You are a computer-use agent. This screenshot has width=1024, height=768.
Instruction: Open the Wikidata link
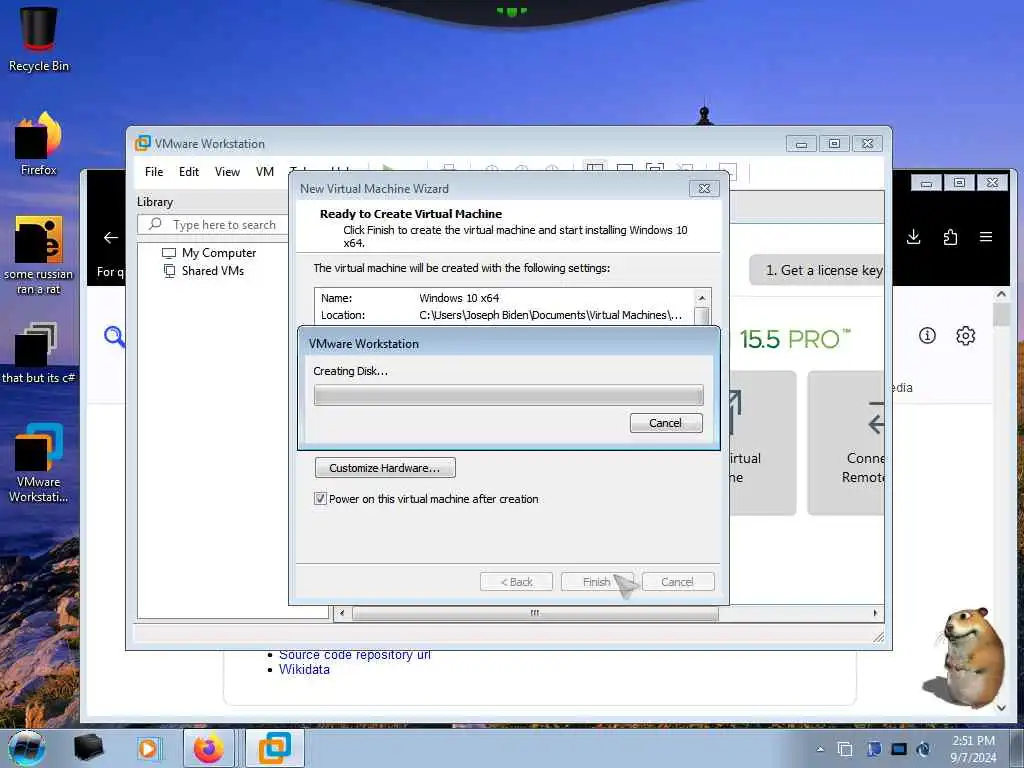pyautogui.click(x=304, y=669)
